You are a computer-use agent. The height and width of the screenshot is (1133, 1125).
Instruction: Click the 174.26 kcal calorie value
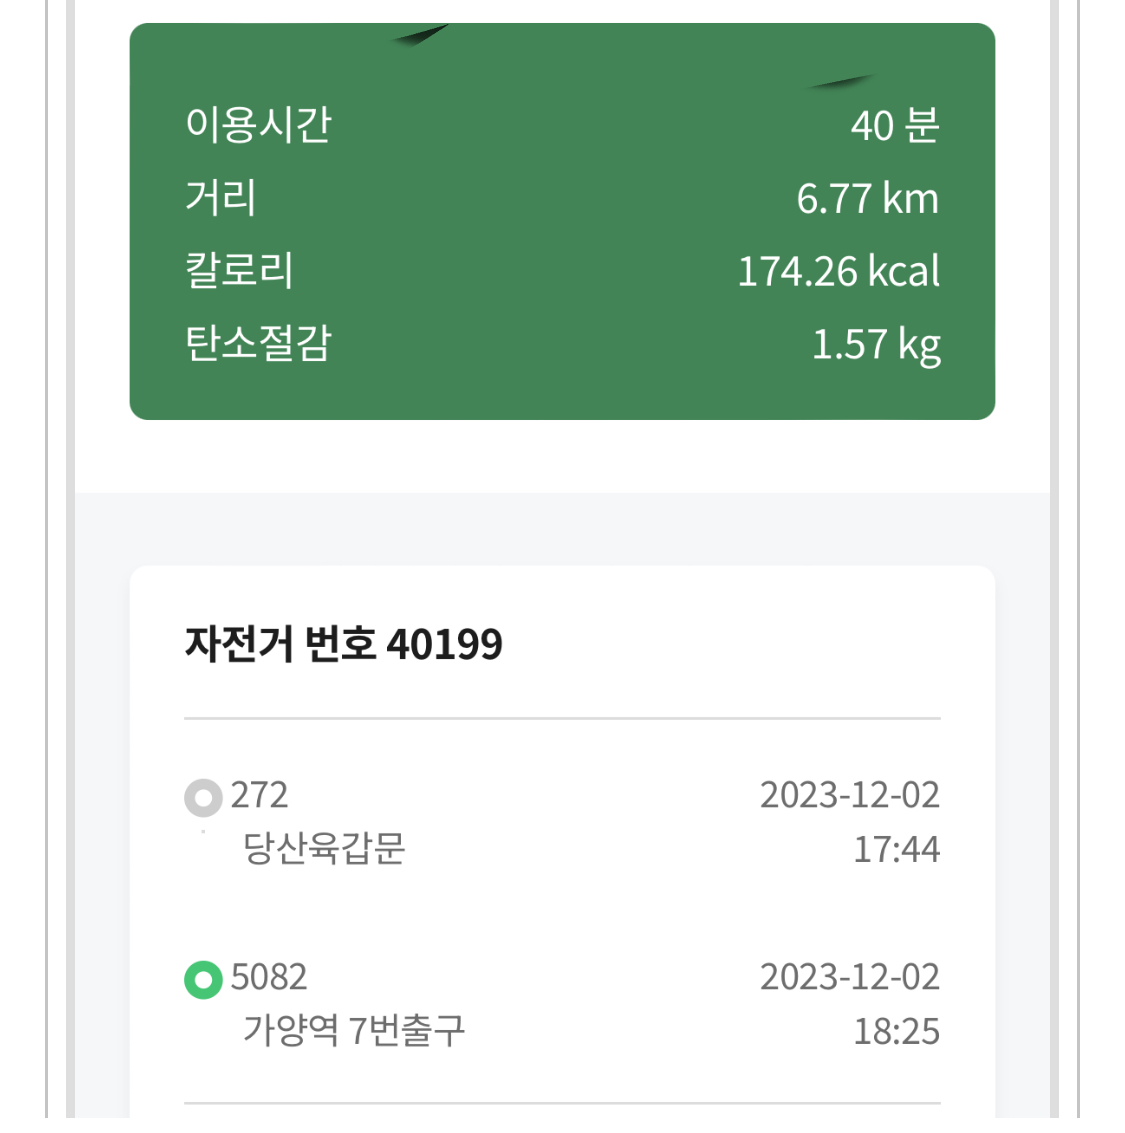click(838, 272)
